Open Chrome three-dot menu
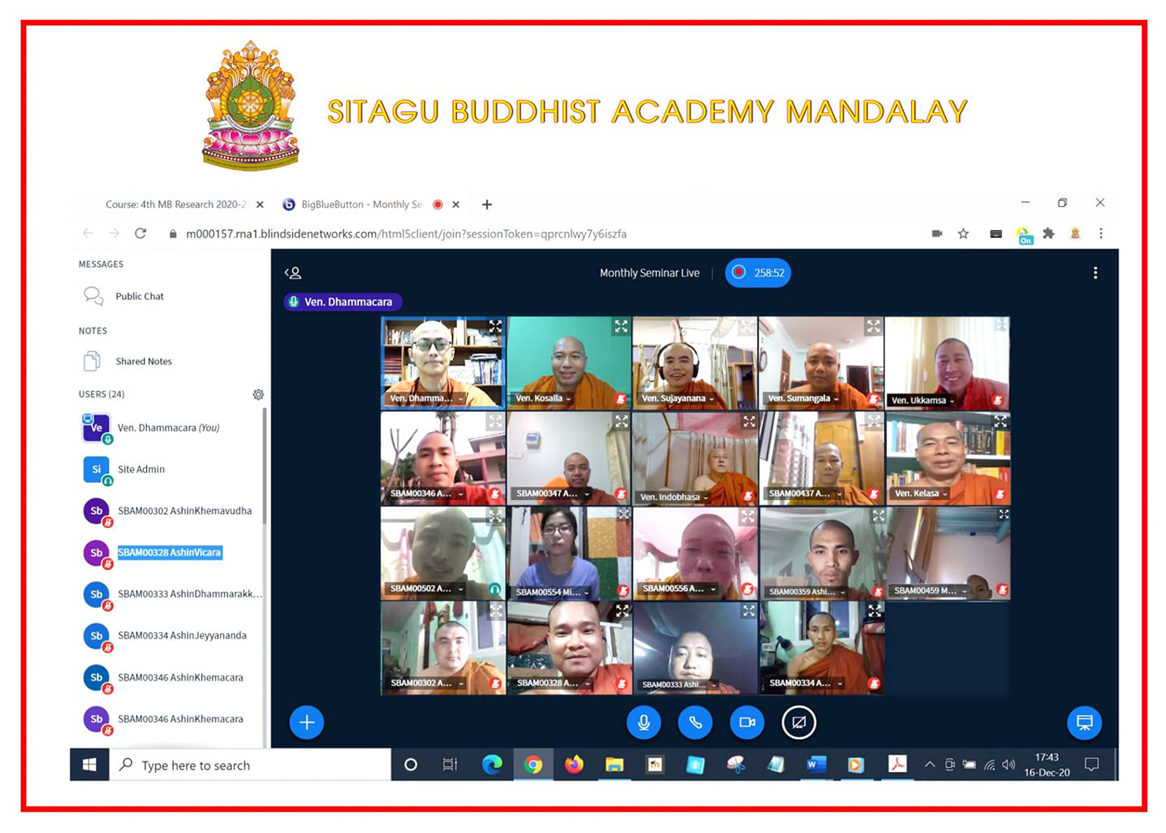 1101,234
